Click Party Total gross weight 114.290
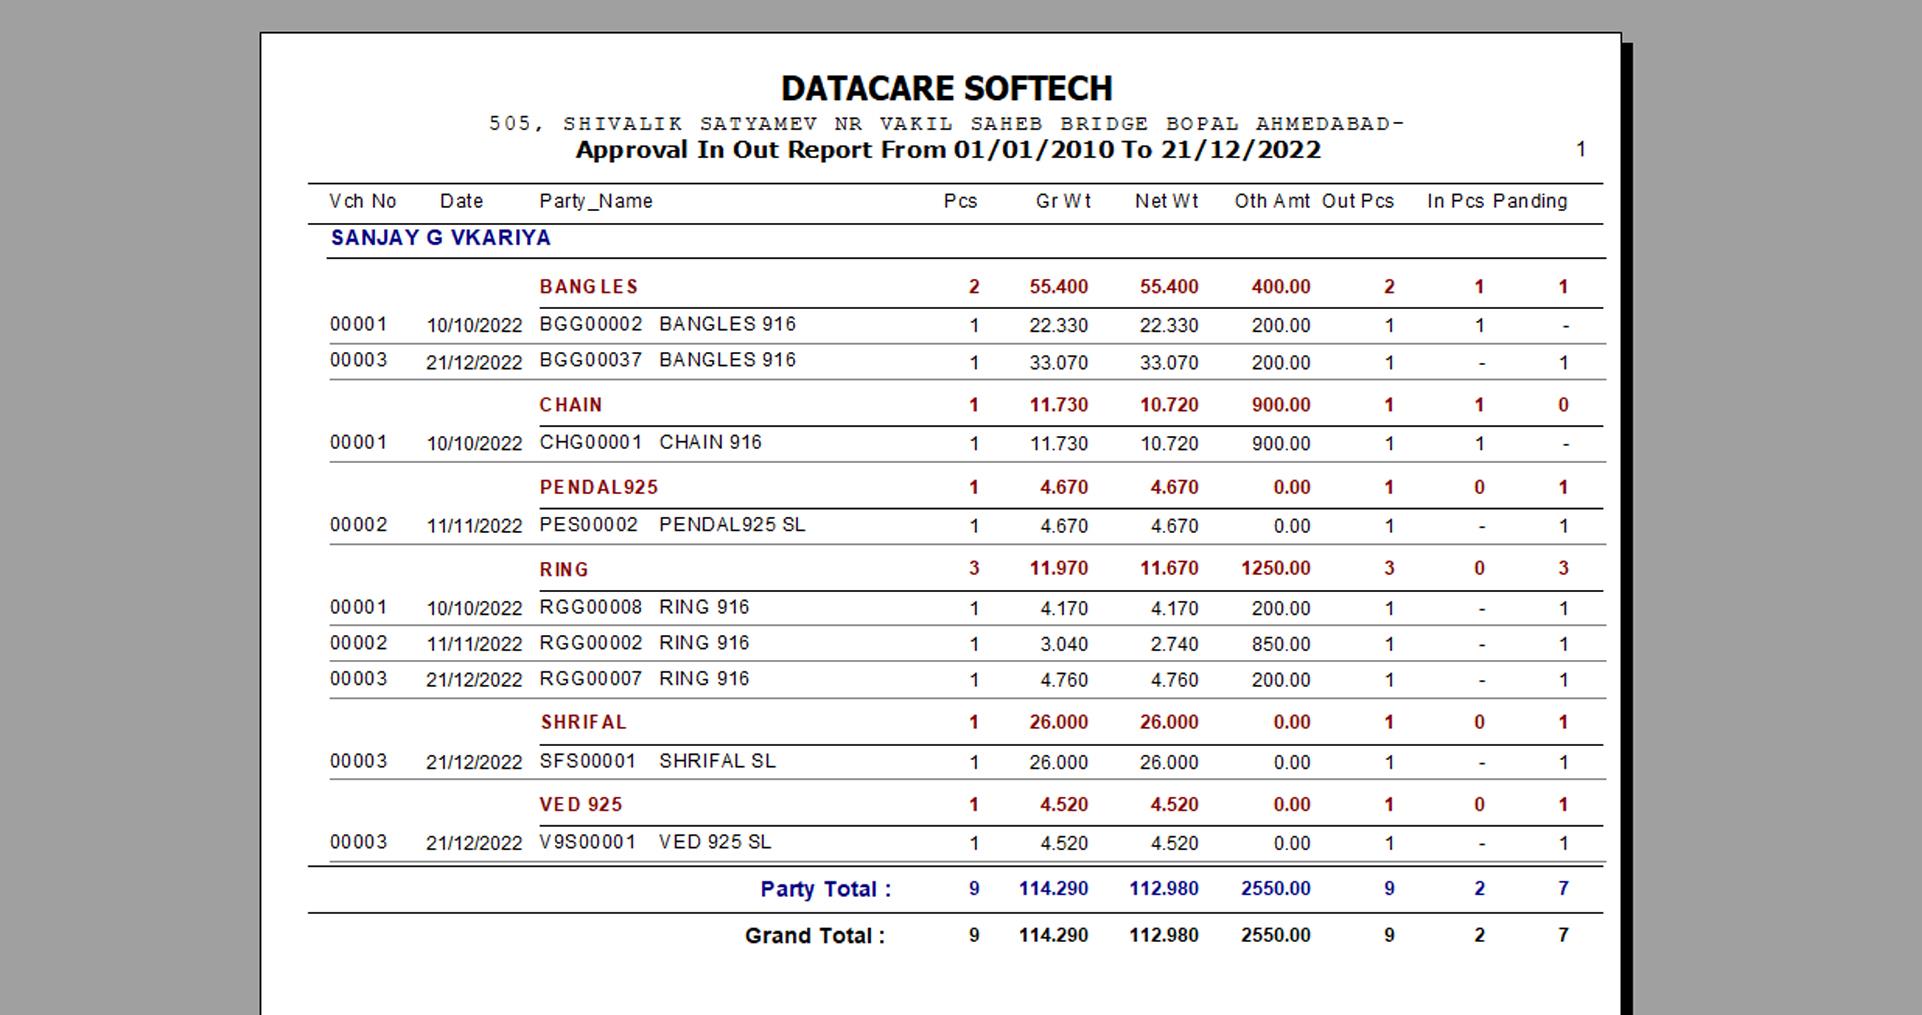The image size is (1922, 1015). (x=1054, y=888)
